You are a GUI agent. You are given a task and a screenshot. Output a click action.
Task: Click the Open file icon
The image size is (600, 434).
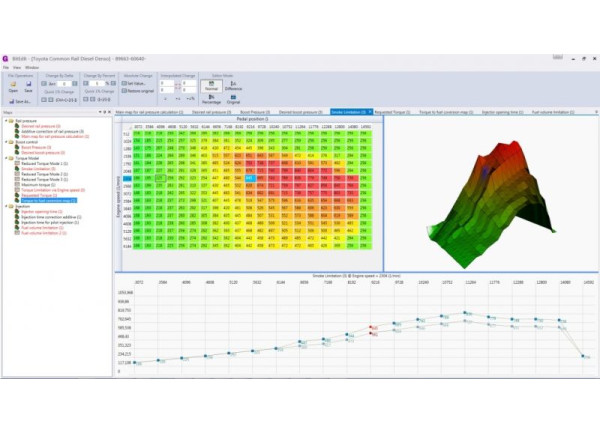[x=14, y=86]
